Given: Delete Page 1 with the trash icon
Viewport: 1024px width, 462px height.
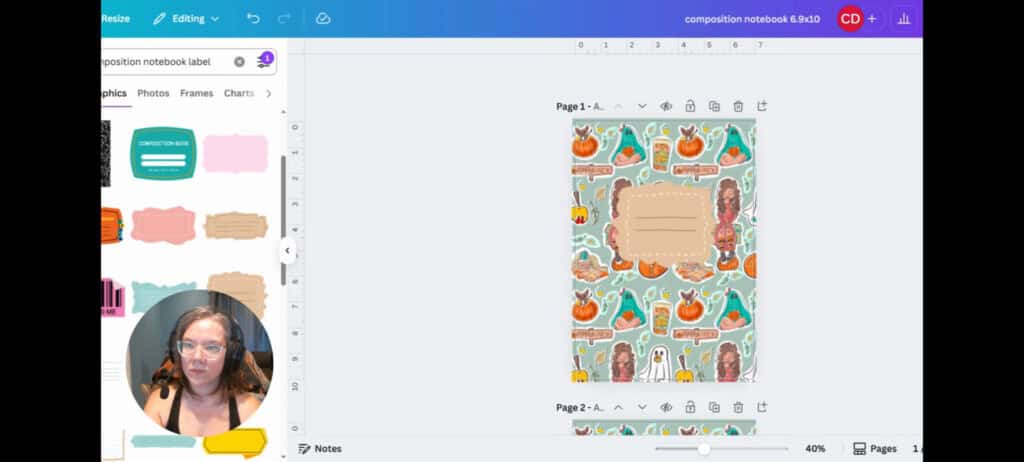Looking at the screenshot, I should point(738,106).
